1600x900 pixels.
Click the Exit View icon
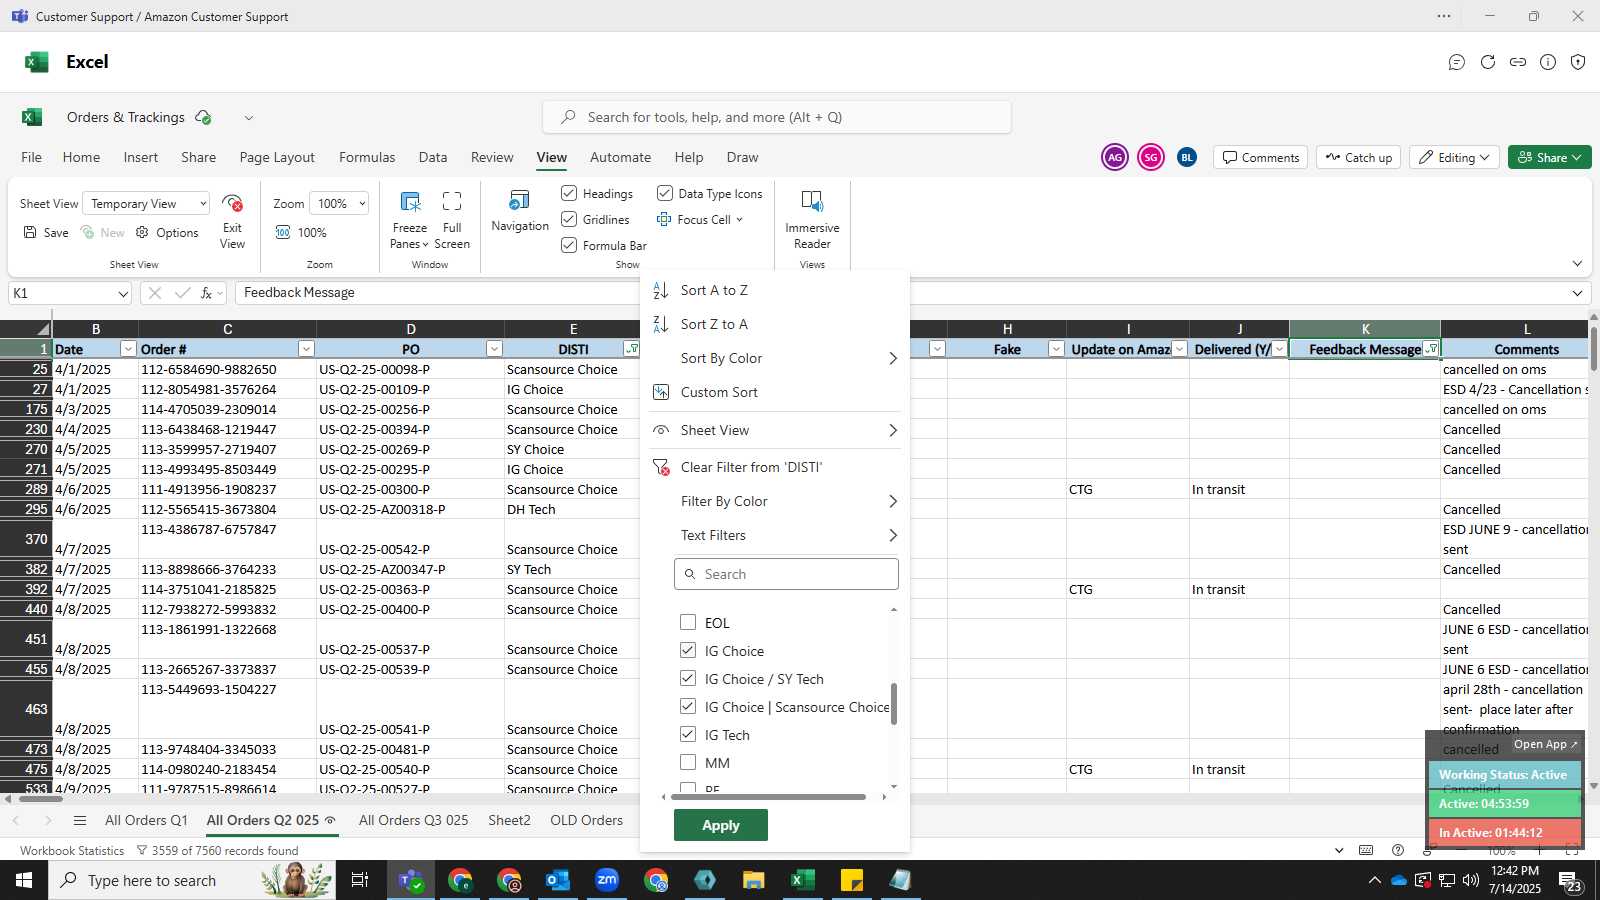coord(233,203)
